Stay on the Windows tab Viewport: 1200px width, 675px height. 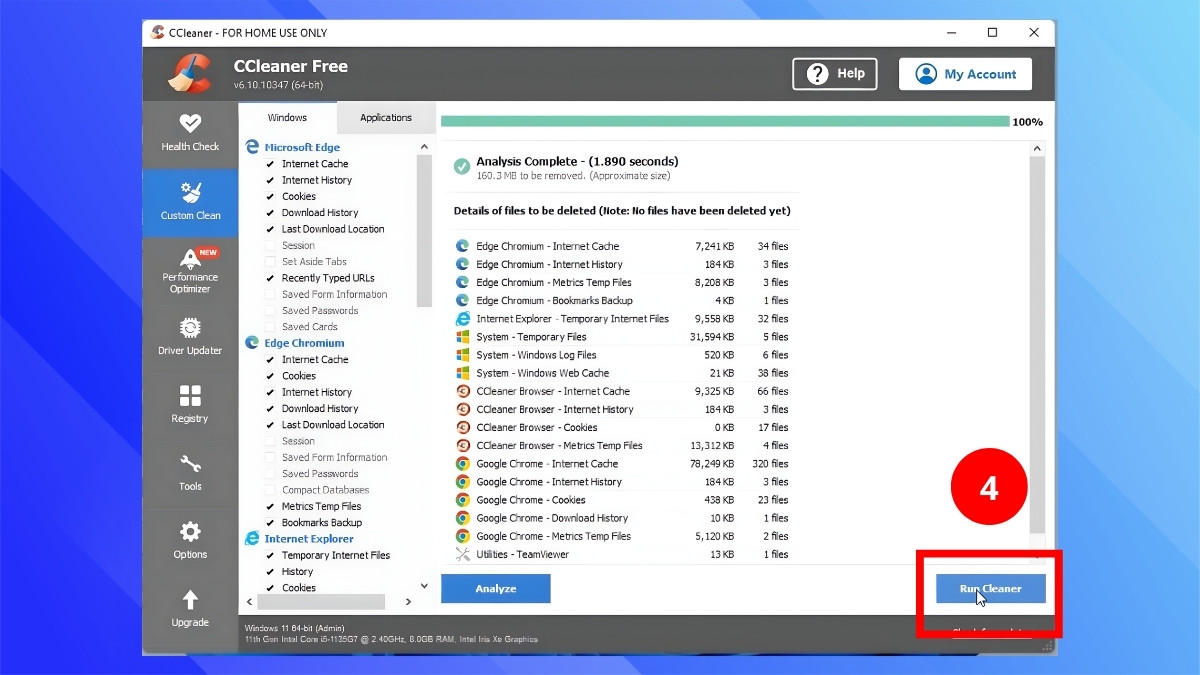click(x=287, y=117)
